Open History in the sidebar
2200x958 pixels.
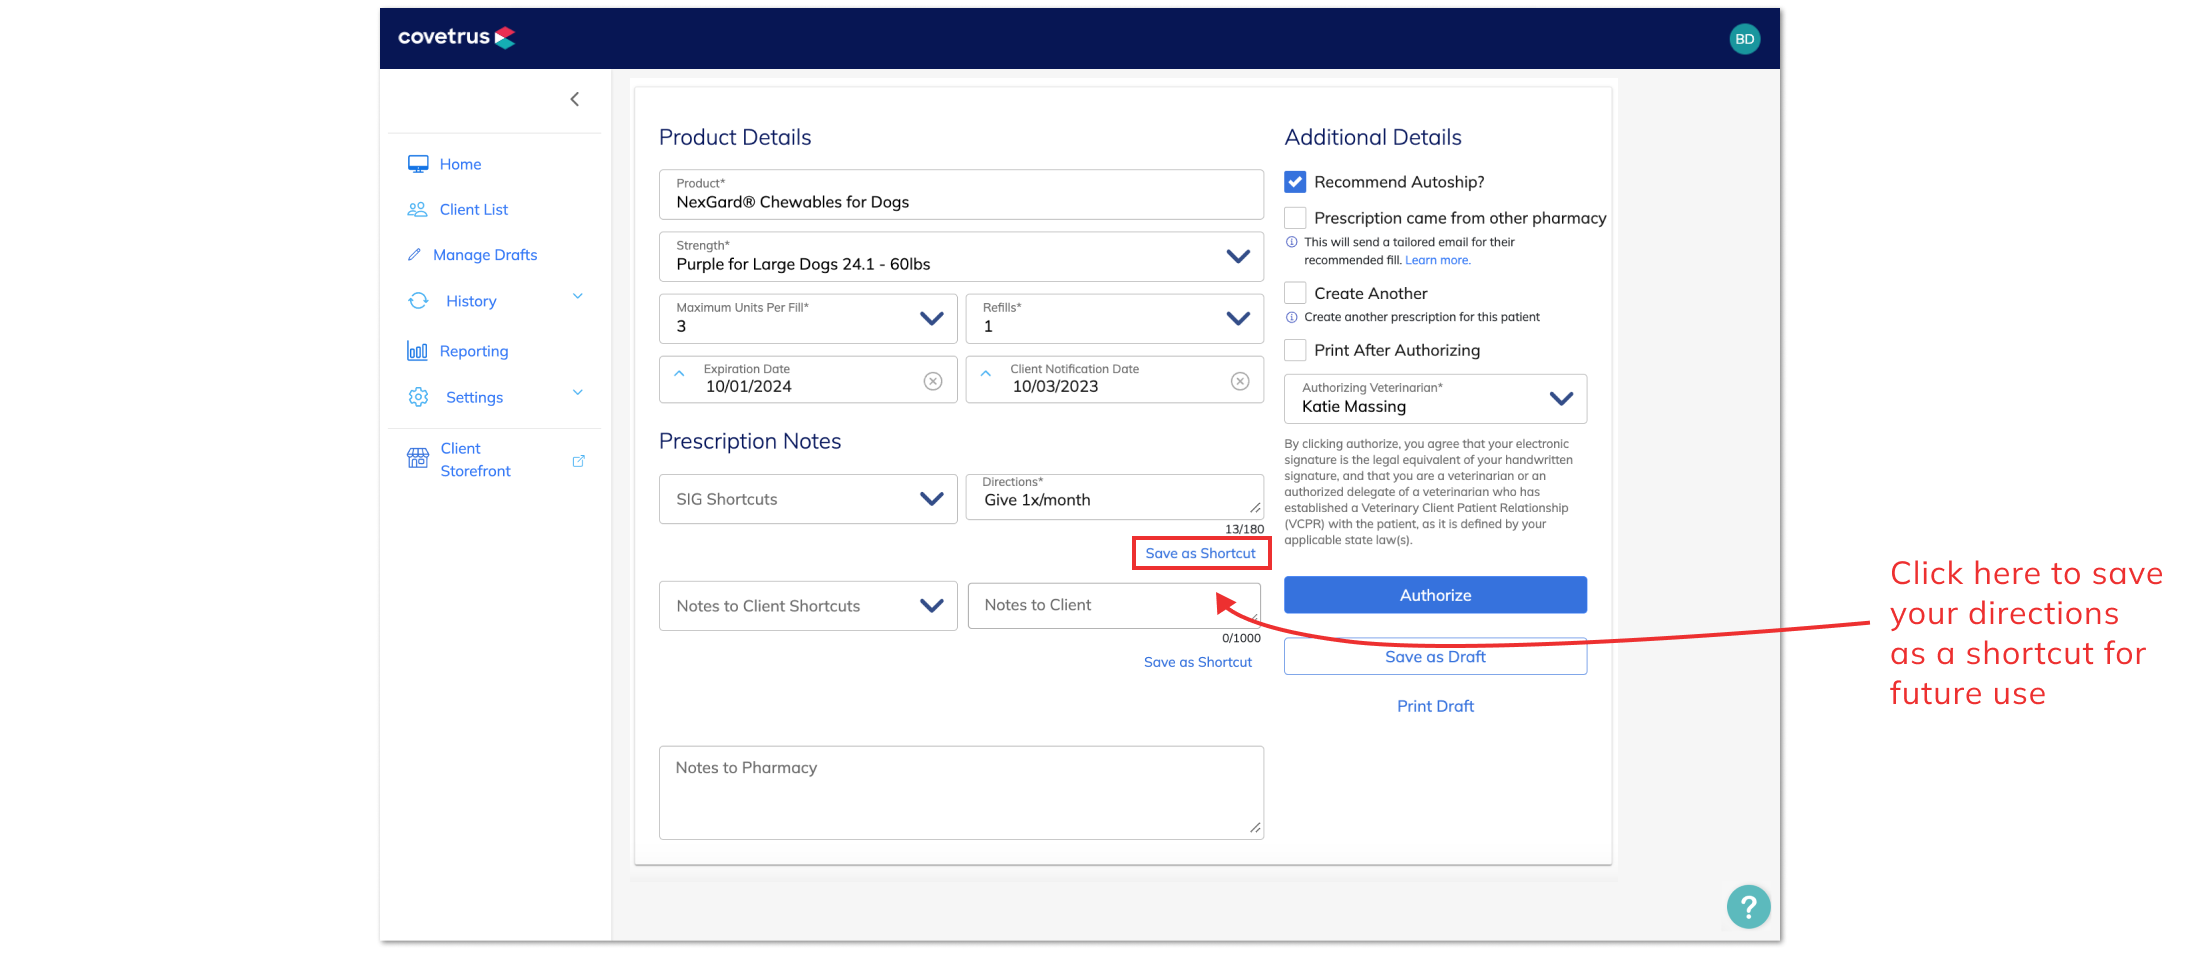coord(471,301)
